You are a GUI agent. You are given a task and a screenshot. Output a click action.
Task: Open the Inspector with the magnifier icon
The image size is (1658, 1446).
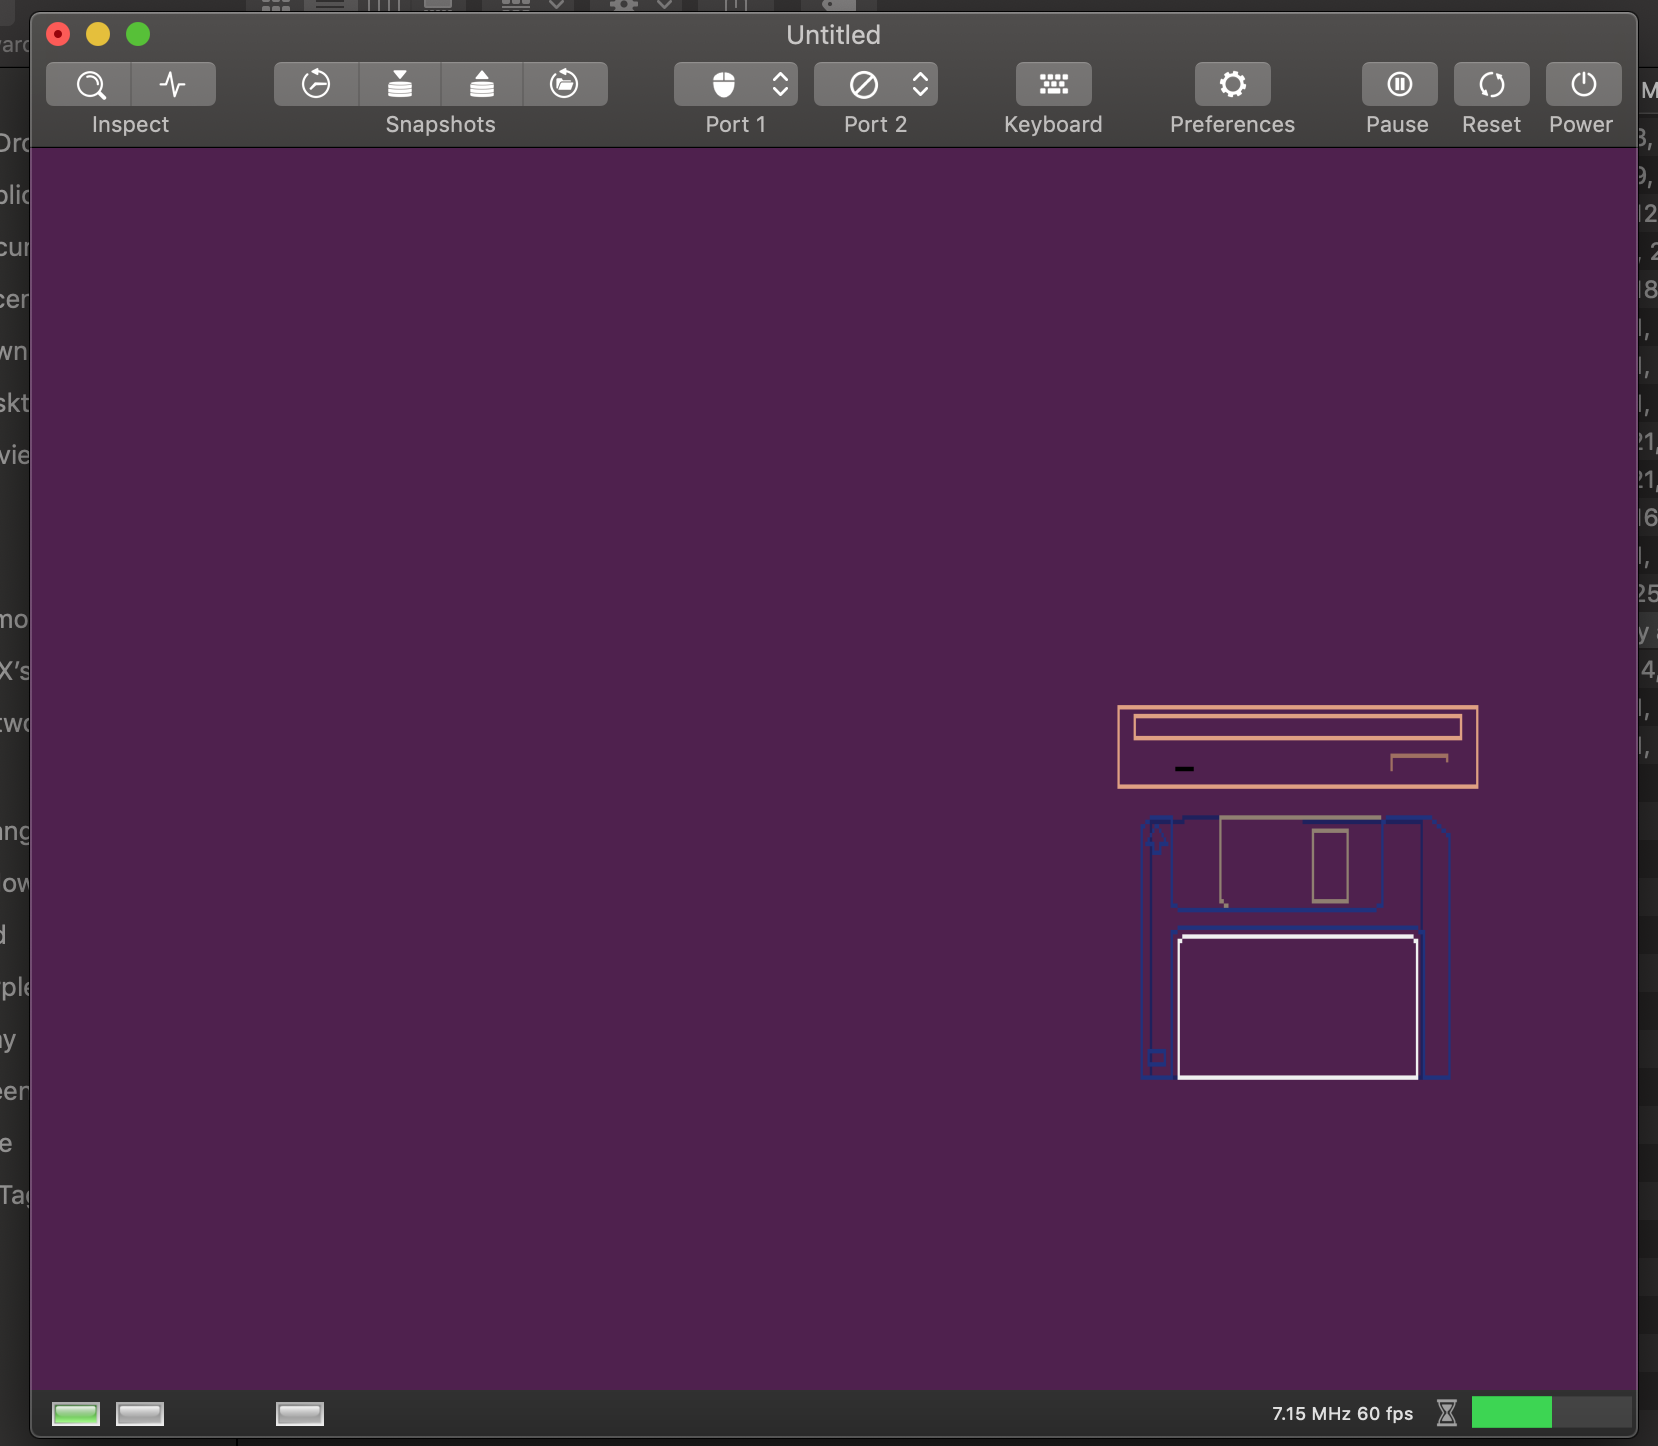[x=89, y=85]
